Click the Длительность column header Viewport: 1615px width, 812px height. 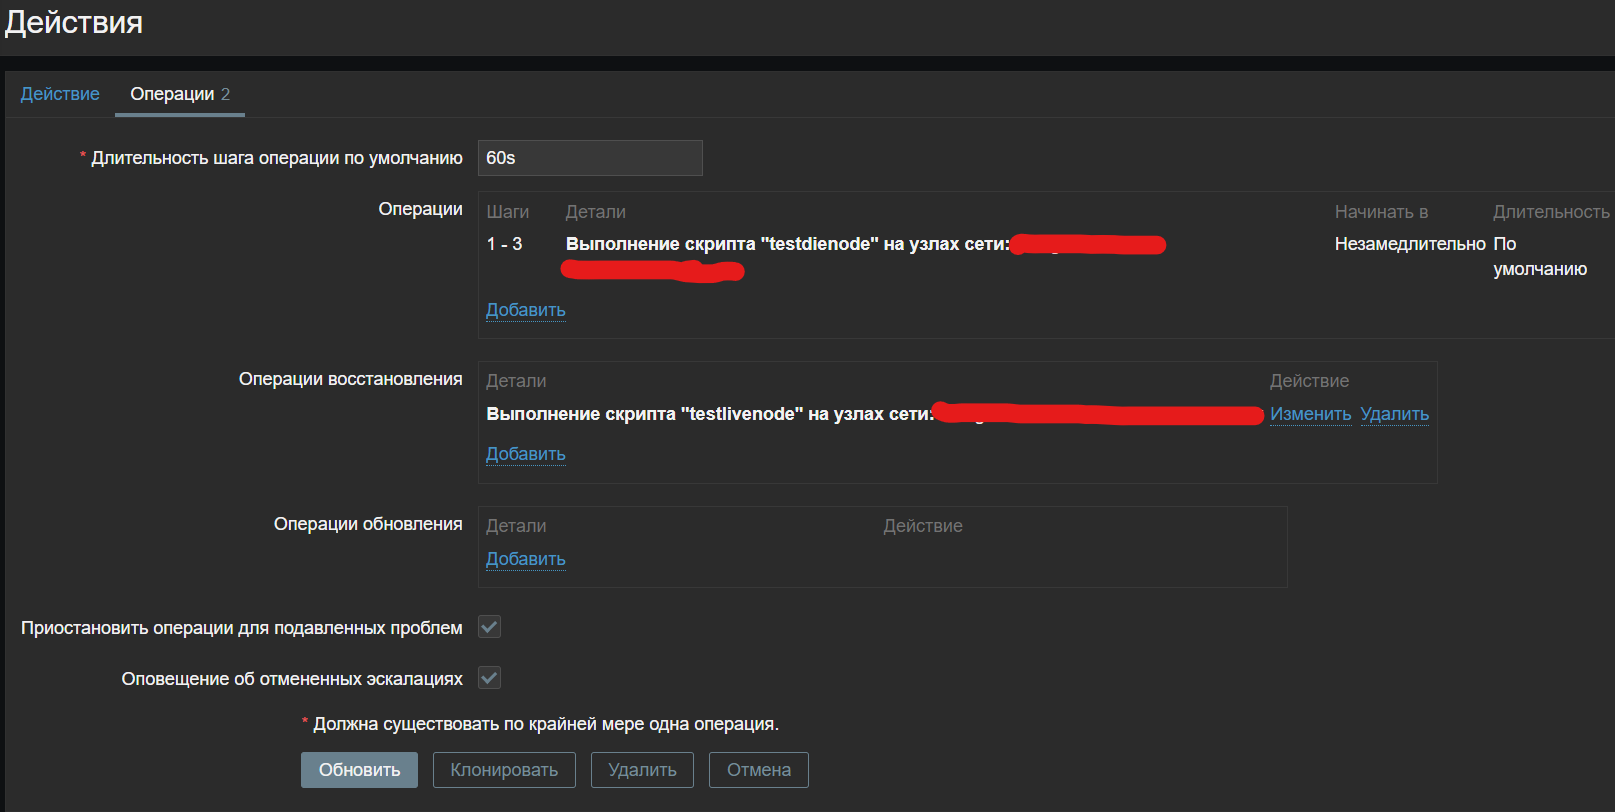click(x=1551, y=212)
